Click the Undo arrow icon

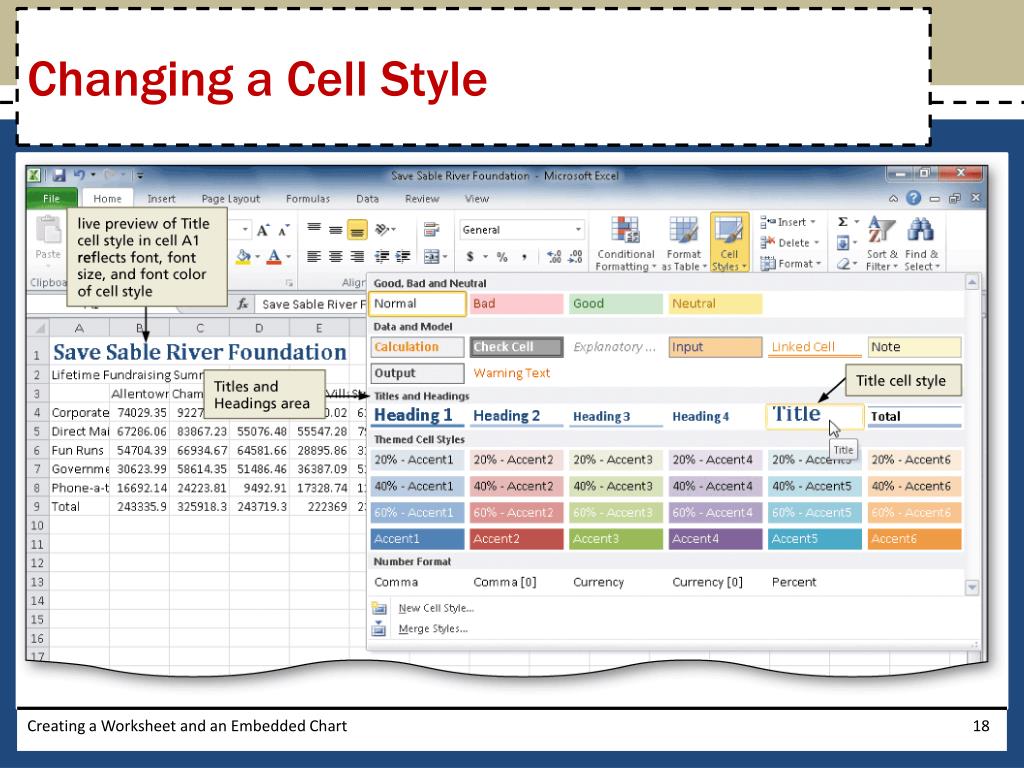click(x=80, y=175)
